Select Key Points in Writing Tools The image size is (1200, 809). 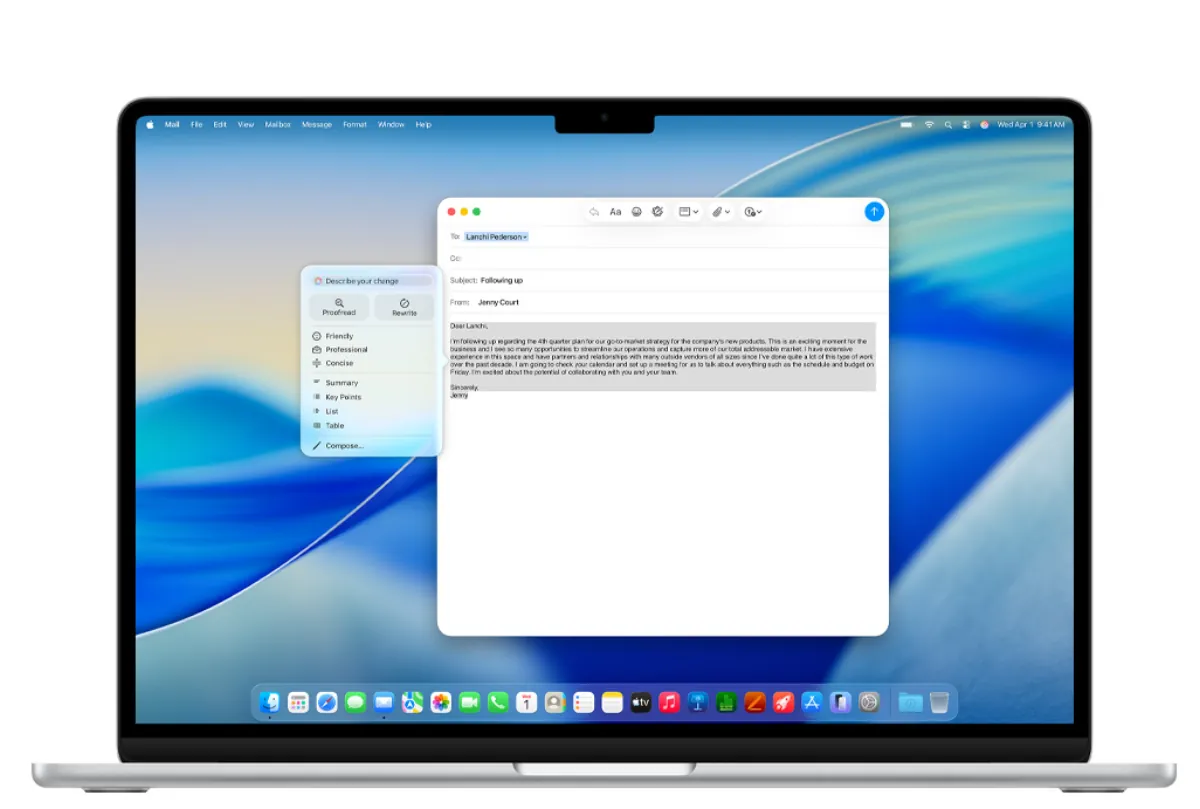[x=337, y=397]
